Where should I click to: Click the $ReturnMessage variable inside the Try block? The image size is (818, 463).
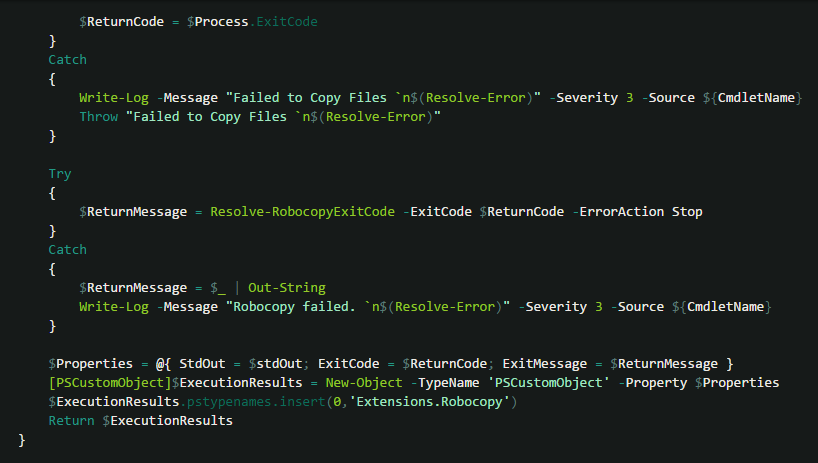tap(133, 212)
